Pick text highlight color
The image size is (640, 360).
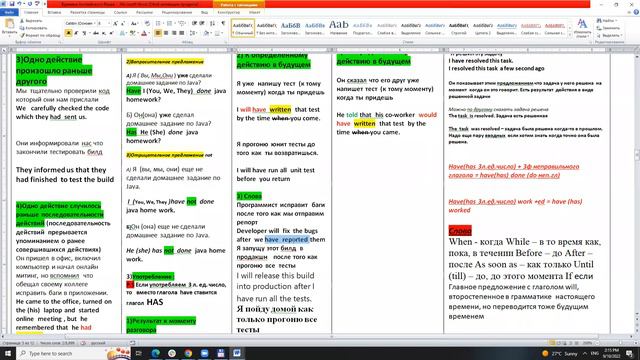point(133,33)
